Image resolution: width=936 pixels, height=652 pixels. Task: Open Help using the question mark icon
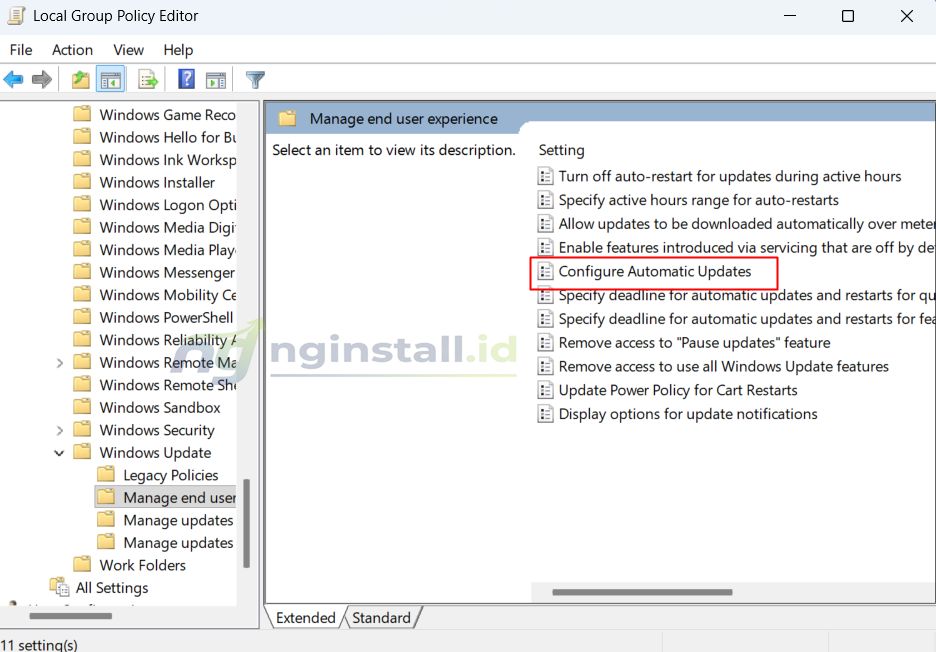pos(186,79)
